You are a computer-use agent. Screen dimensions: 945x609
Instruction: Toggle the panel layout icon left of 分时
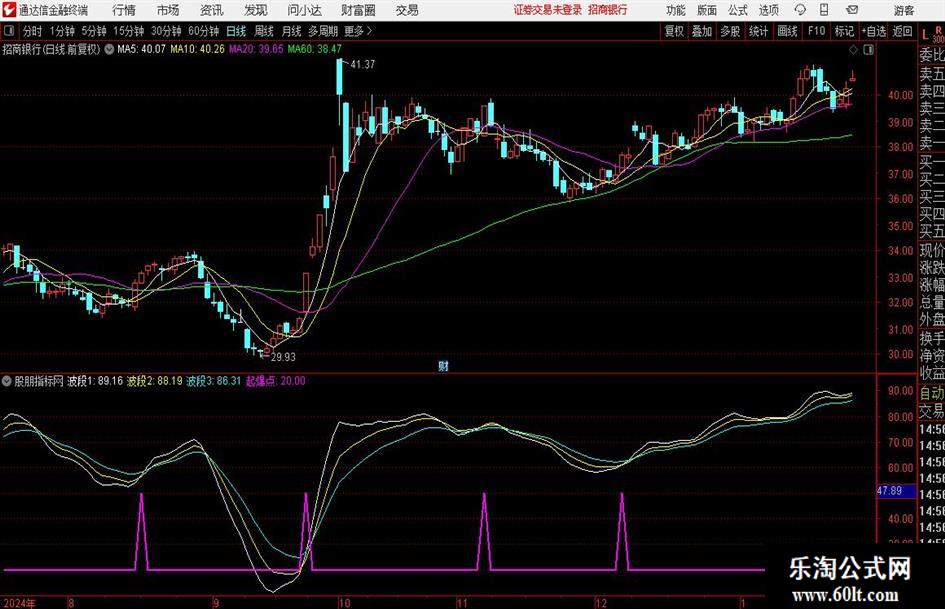(8, 31)
